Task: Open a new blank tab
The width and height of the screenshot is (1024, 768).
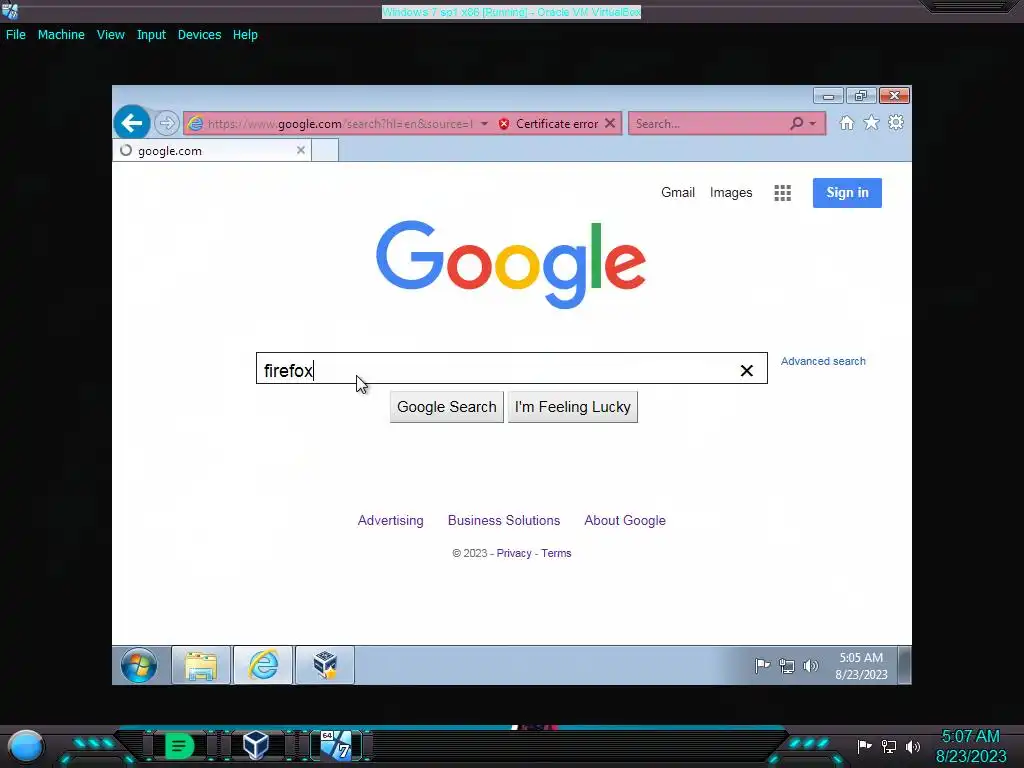Action: 325,150
